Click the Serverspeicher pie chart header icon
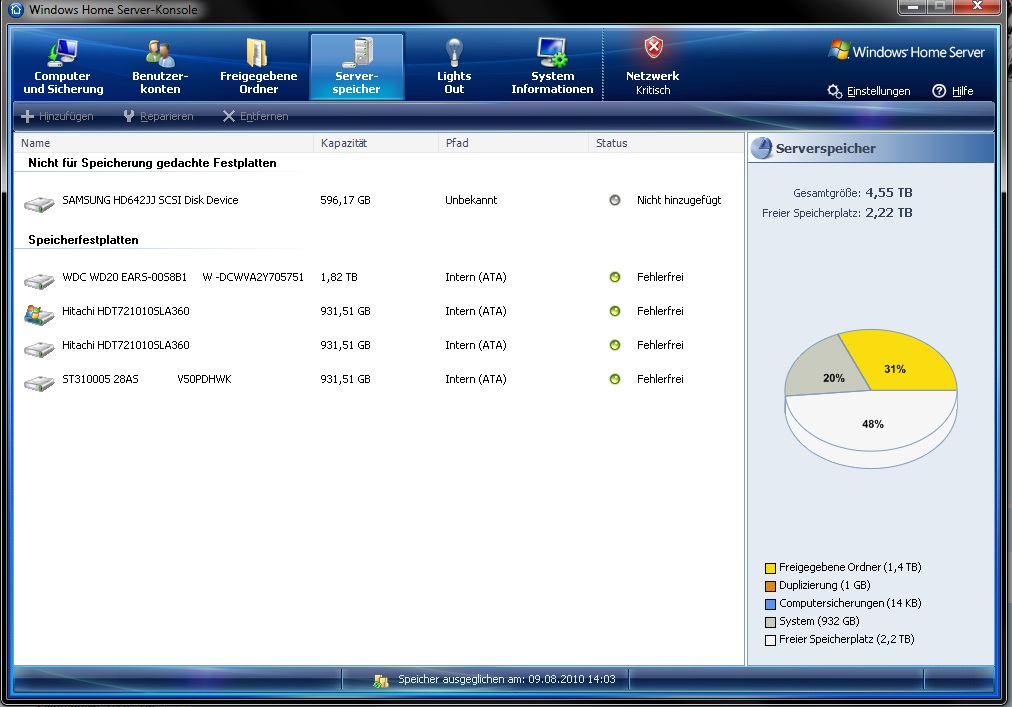 pyautogui.click(x=762, y=148)
